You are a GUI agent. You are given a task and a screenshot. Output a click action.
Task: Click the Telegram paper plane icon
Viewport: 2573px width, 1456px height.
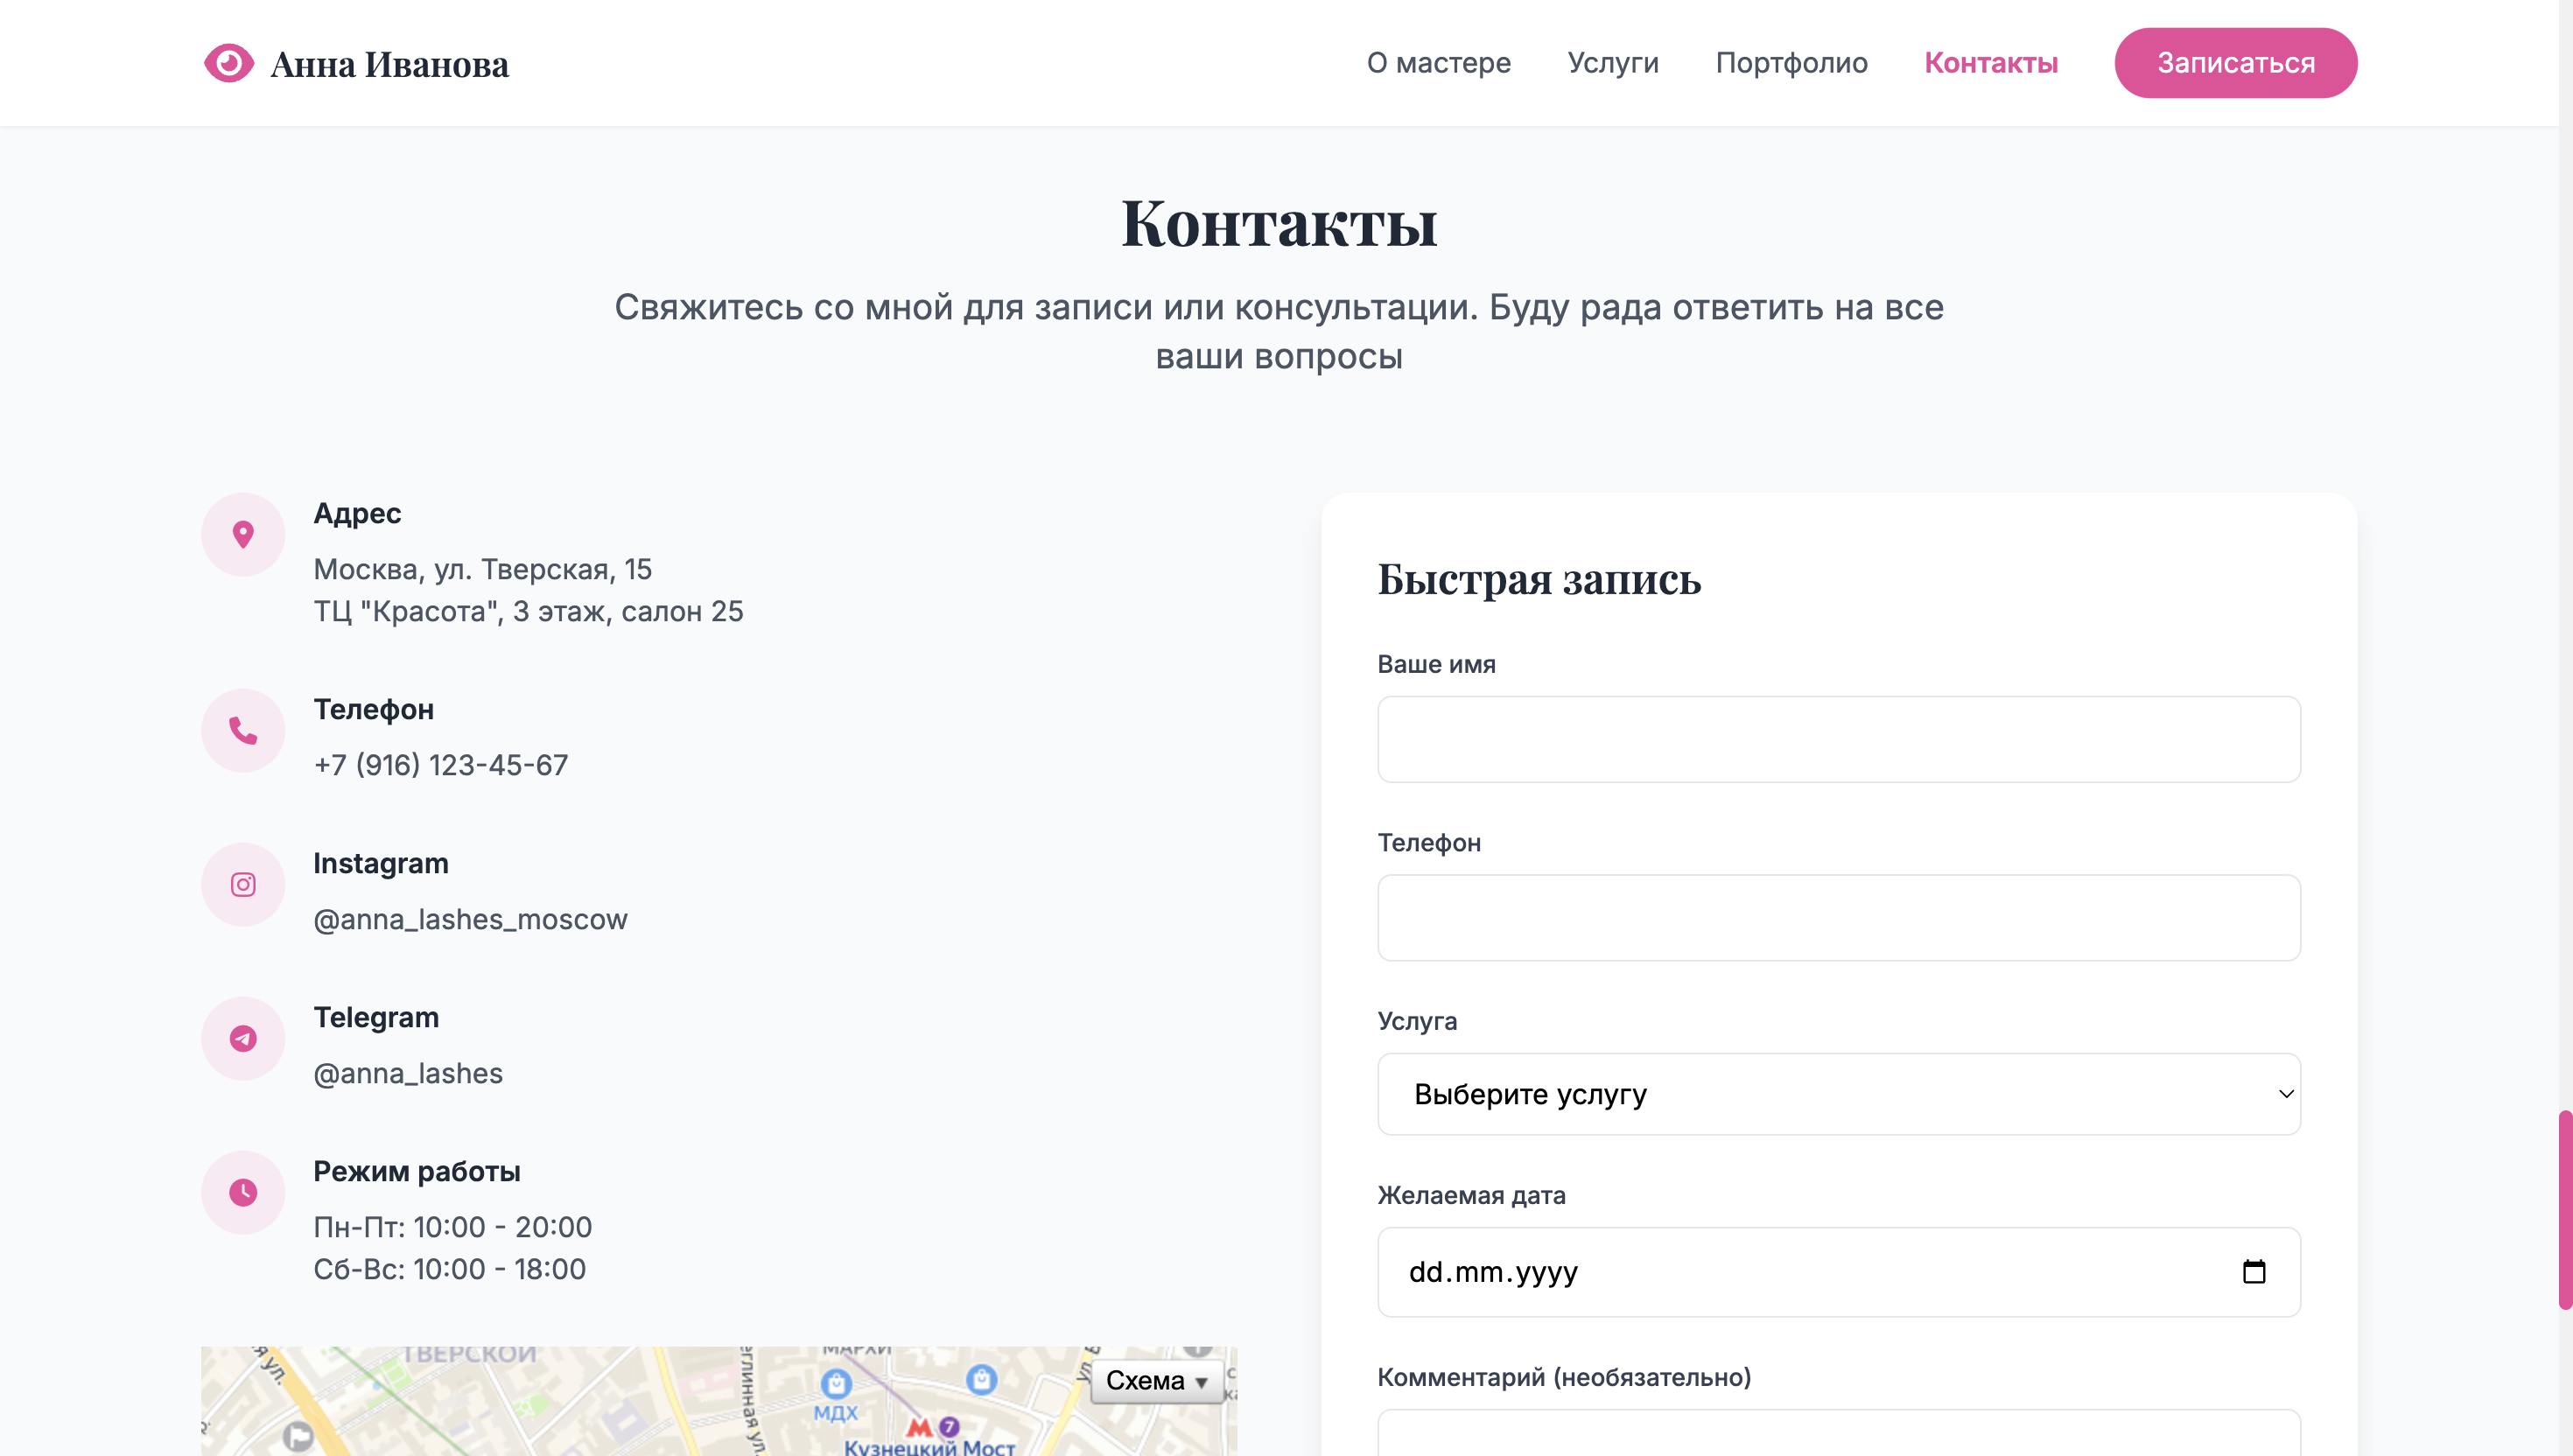[243, 1039]
